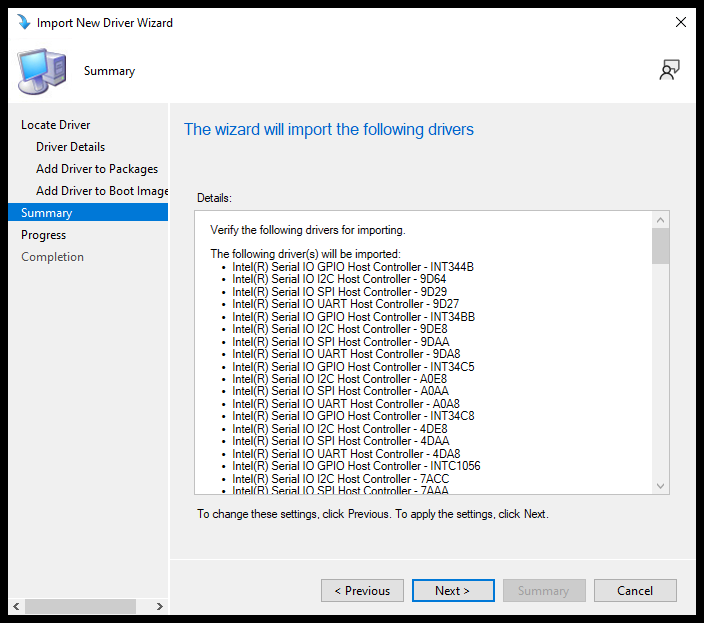Click the computer Summary icon in header
Image resolution: width=704 pixels, height=623 pixels.
tap(42, 71)
